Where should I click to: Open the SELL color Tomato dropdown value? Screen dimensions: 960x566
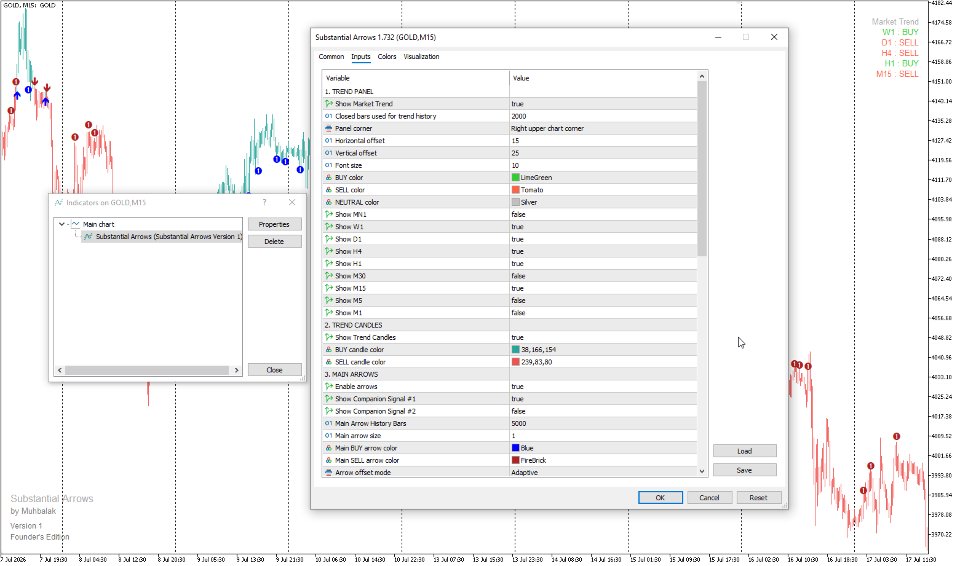tap(603, 190)
